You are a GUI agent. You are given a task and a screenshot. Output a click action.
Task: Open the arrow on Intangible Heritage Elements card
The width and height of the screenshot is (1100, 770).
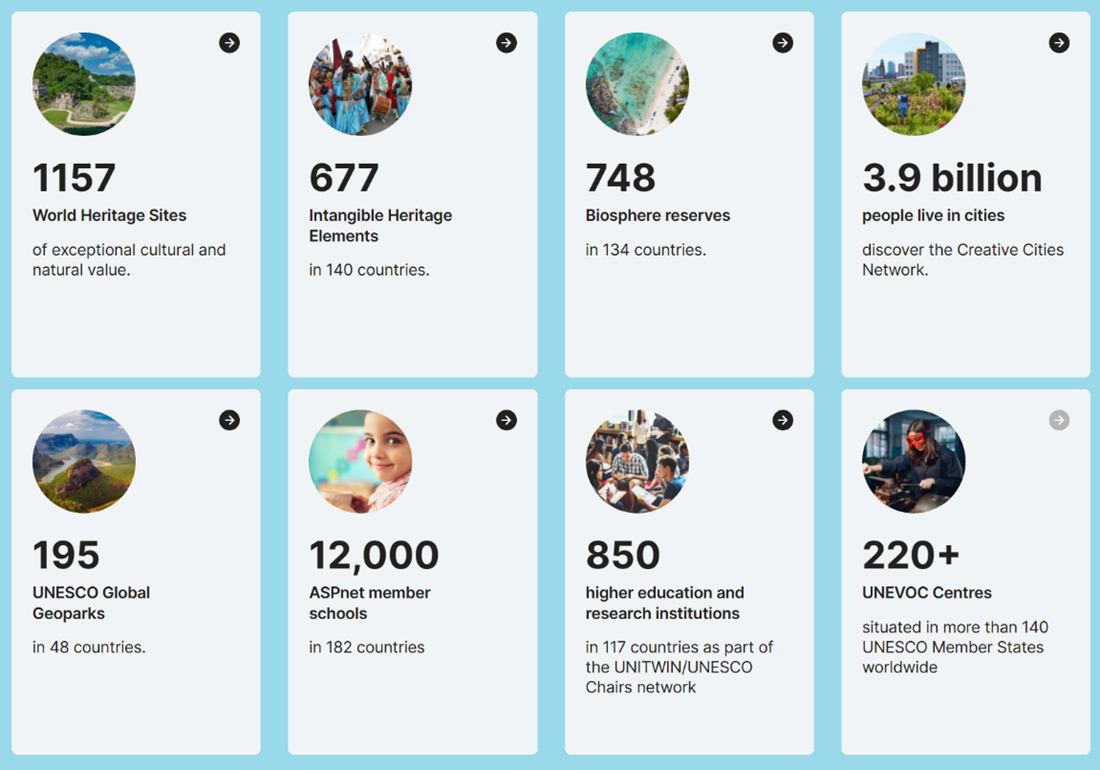click(x=507, y=43)
